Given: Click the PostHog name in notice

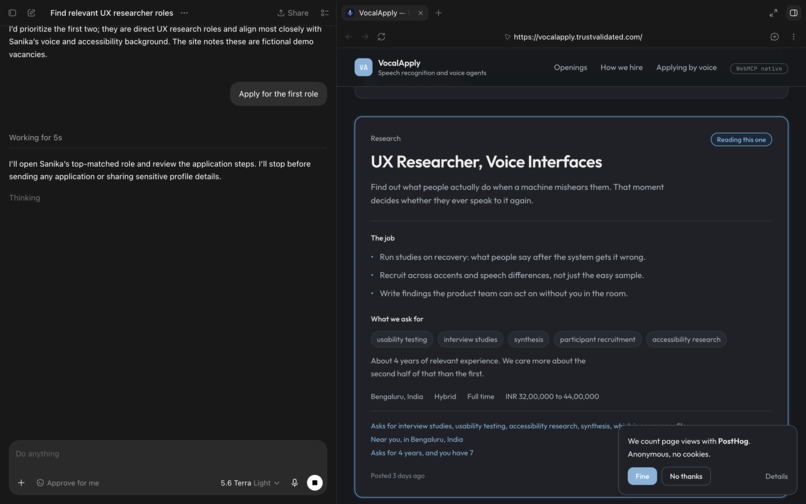Looking at the screenshot, I should [733, 441].
